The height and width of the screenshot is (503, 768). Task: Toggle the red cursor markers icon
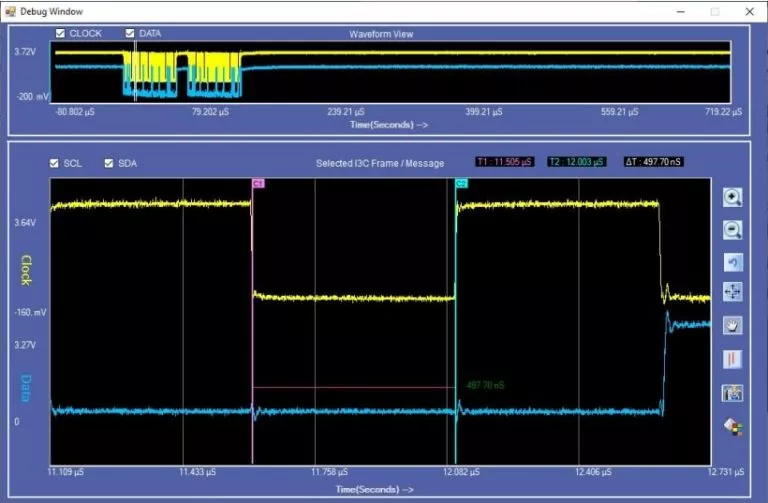tap(733, 358)
